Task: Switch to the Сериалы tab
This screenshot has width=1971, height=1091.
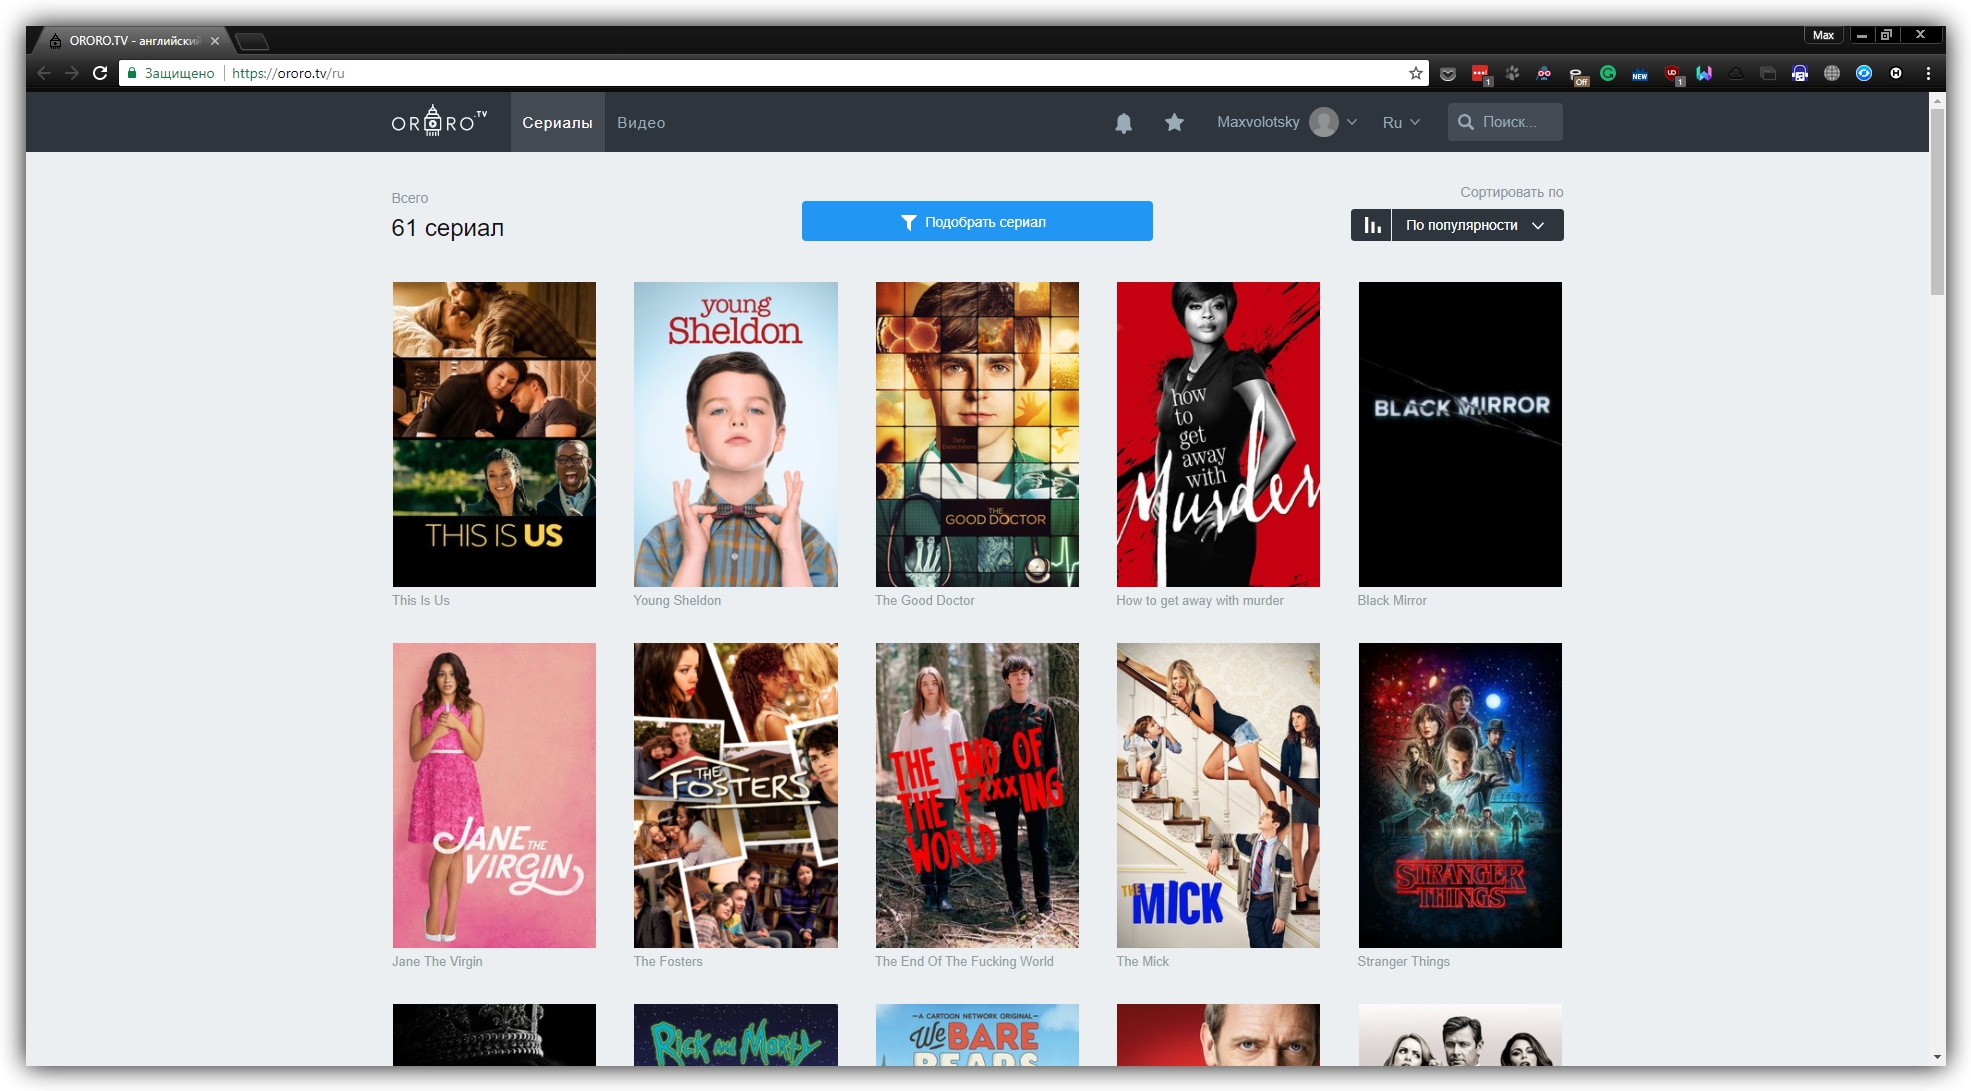Action: point(557,122)
